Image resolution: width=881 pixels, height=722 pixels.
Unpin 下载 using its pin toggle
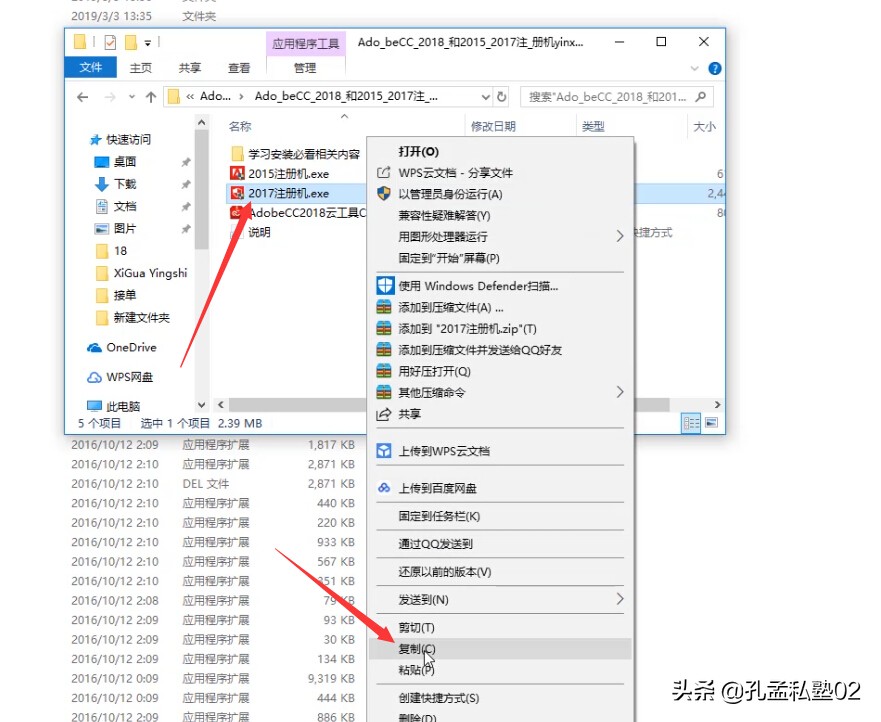pyautogui.click(x=186, y=187)
